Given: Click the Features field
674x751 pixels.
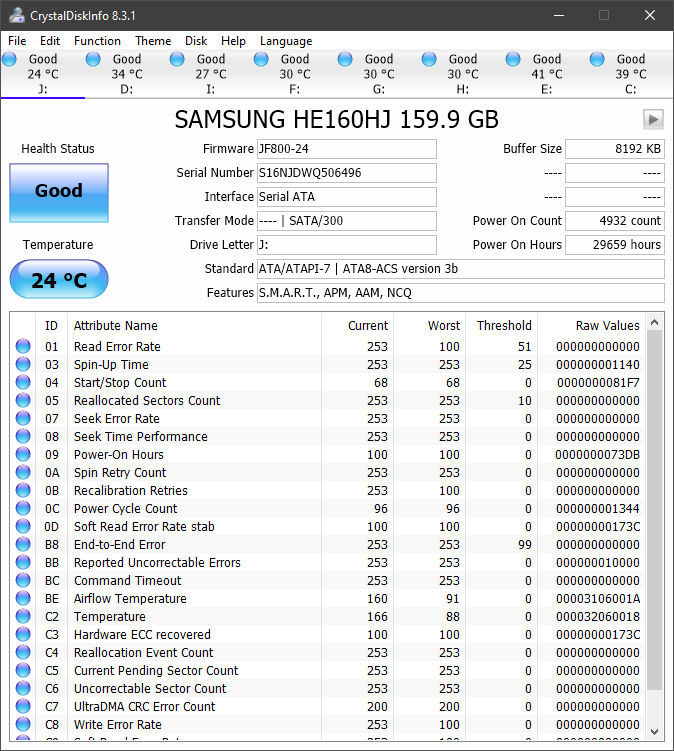Looking at the screenshot, I should tap(461, 293).
